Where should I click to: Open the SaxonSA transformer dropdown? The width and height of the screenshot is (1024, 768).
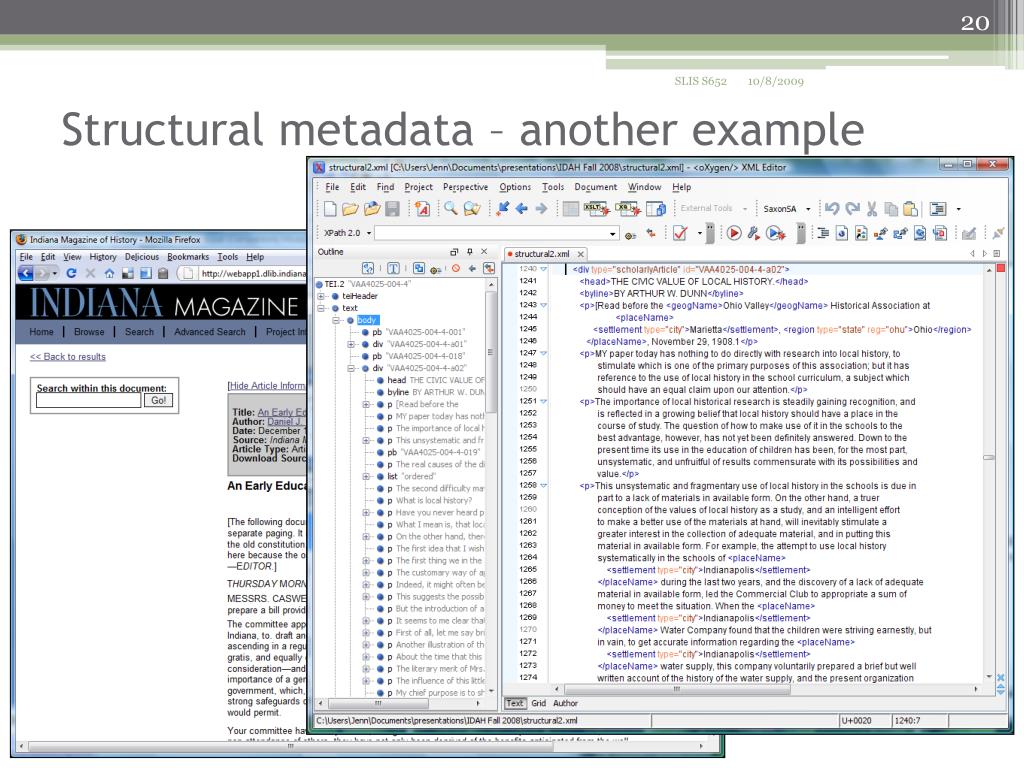click(x=808, y=209)
